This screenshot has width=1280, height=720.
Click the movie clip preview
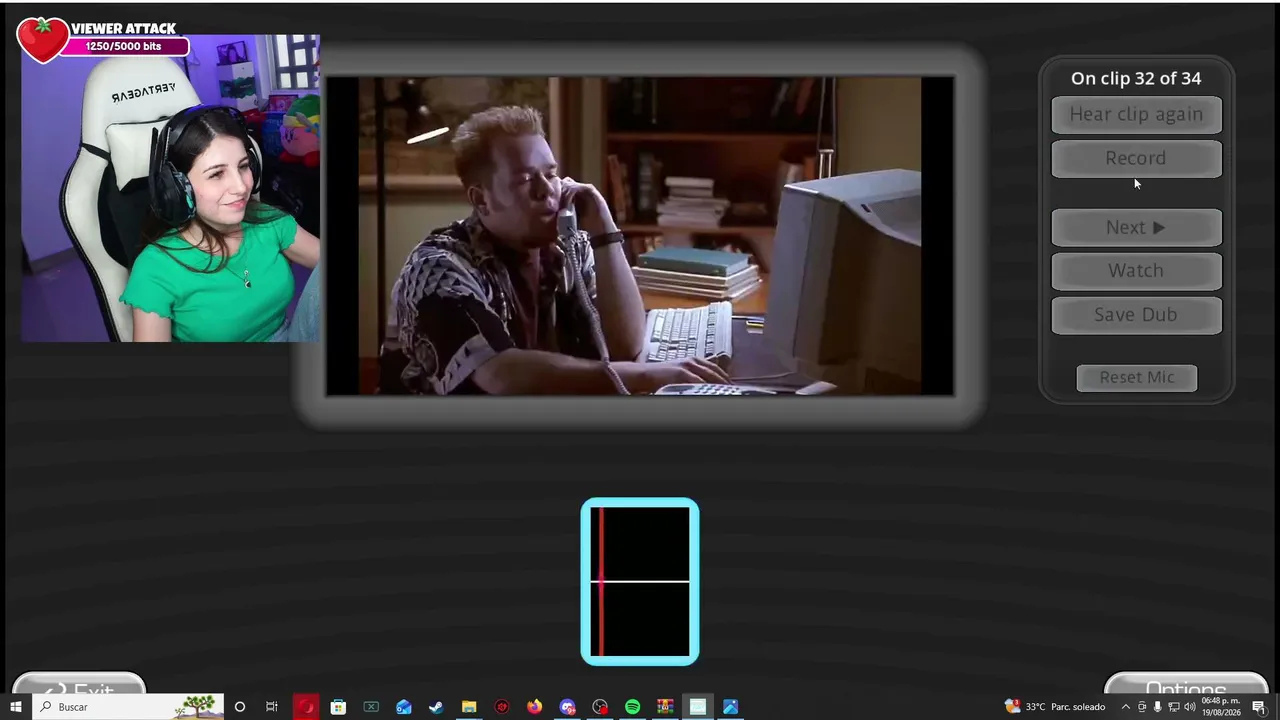[x=640, y=236]
